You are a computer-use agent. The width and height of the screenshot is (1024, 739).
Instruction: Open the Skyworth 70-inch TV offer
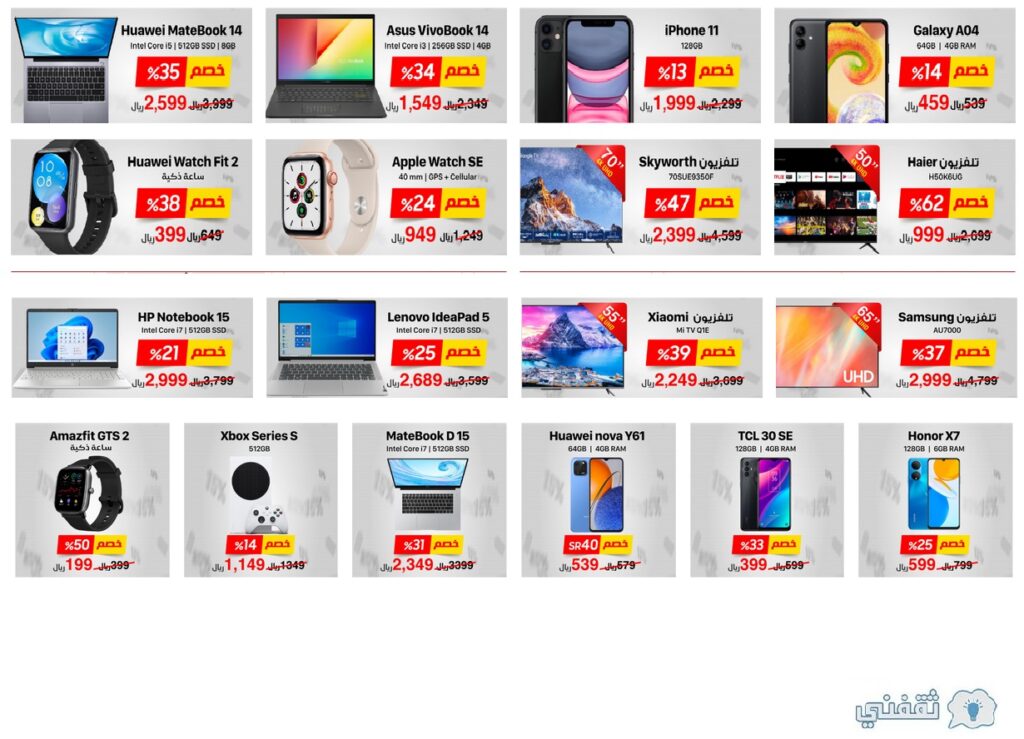coord(640,197)
